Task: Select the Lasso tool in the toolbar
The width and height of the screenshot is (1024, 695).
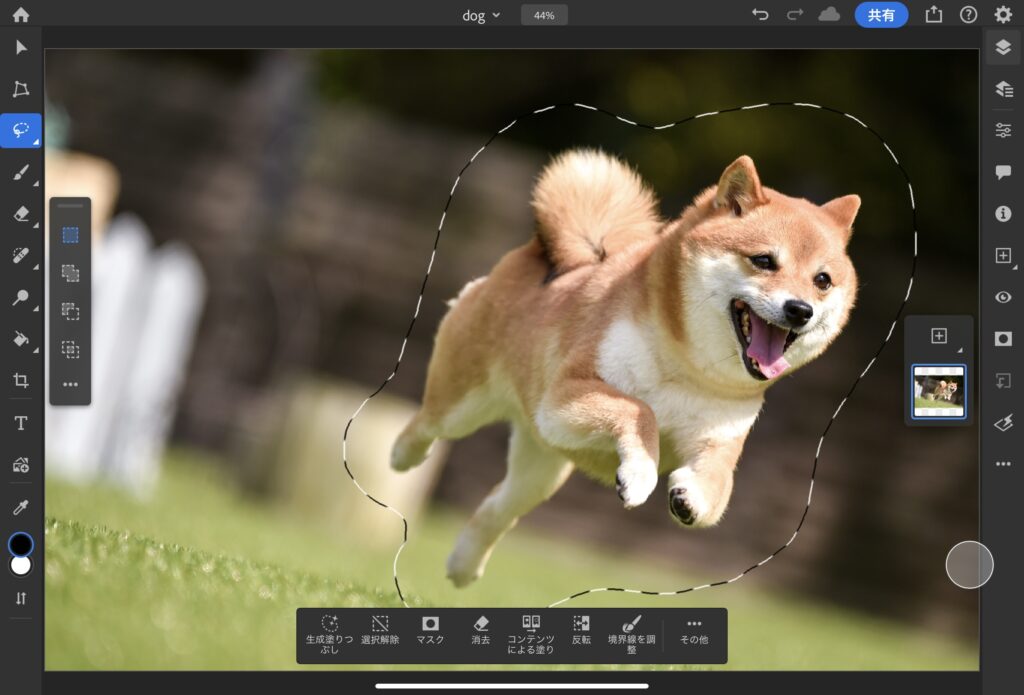Action: (x=20, y=131)
